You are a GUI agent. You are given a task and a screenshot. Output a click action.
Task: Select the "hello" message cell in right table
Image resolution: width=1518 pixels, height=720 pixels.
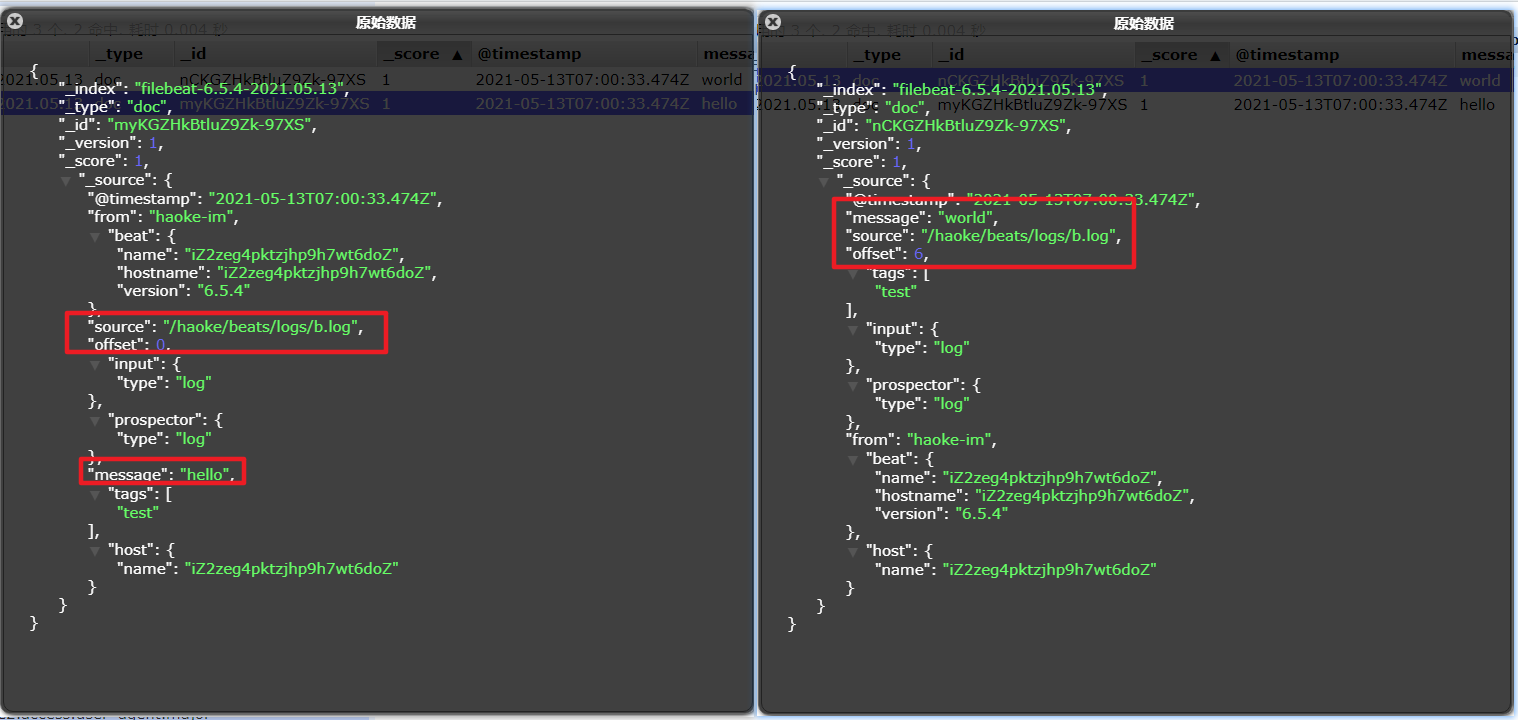1477,104
